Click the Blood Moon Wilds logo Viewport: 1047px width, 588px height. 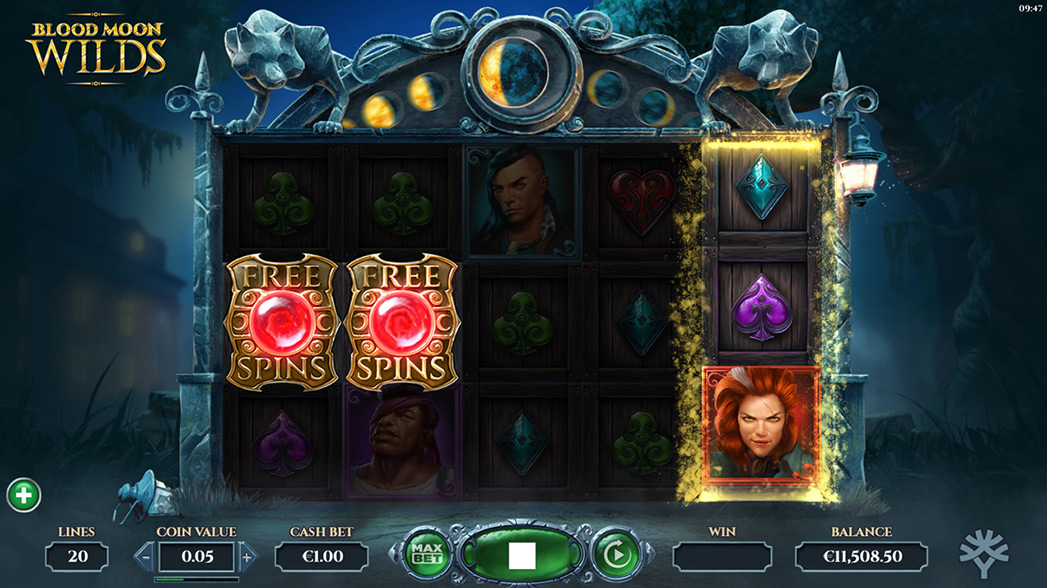pyautogui.click(x=96, y=49)
